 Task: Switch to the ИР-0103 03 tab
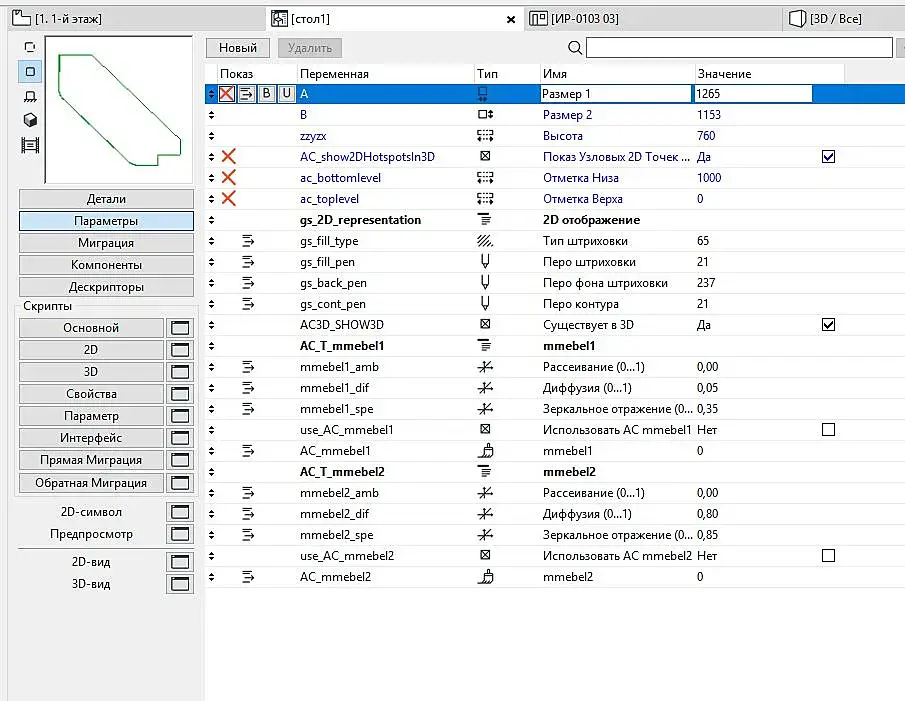pos(574,19)
